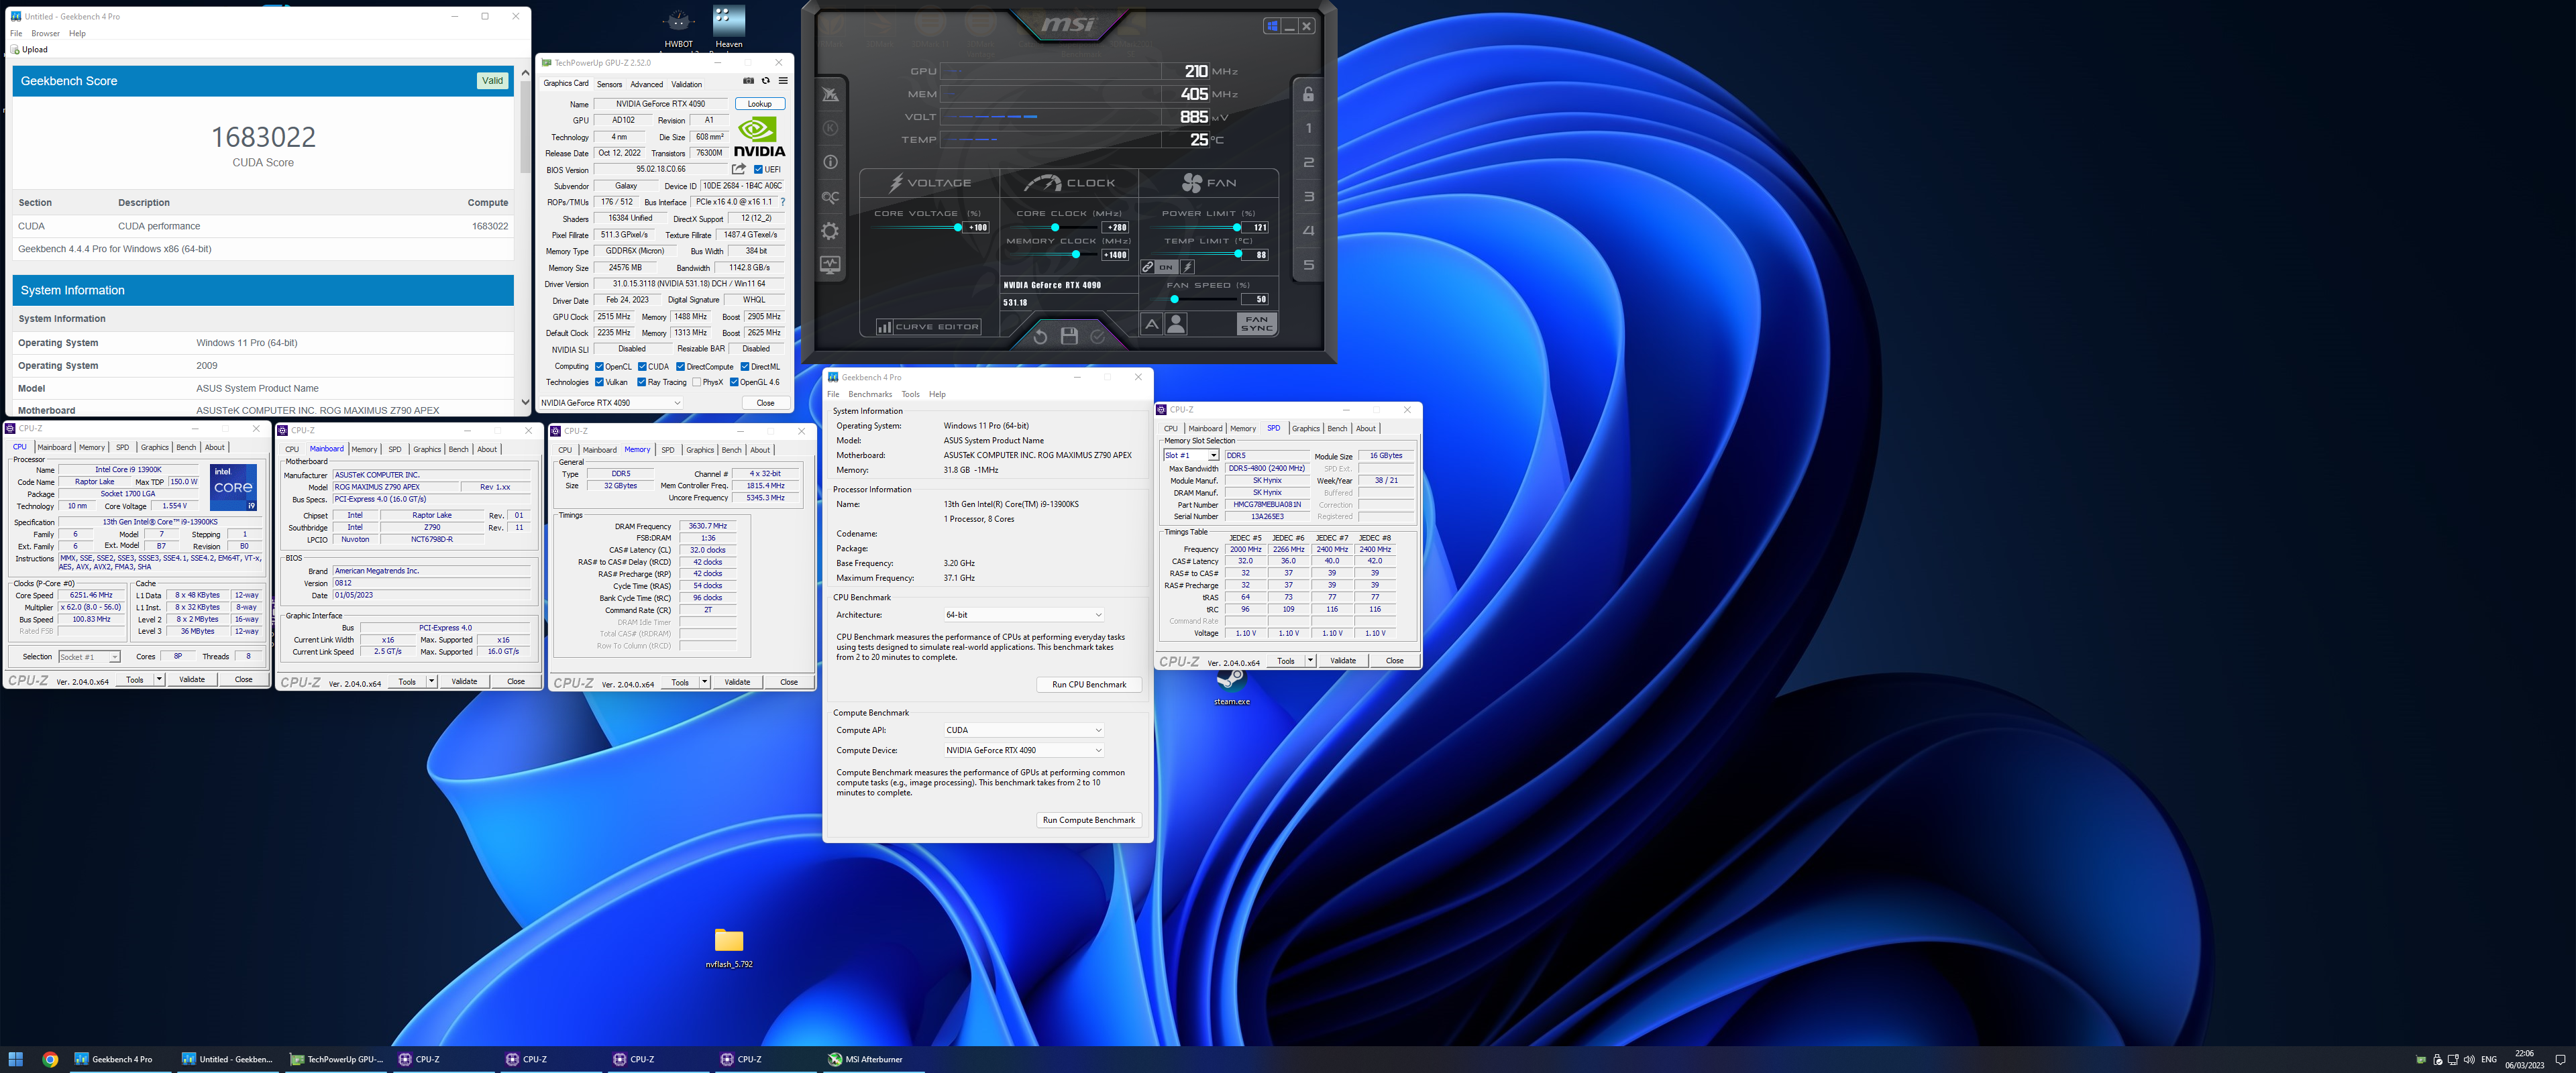Image resolution: width=2576 pixels, height=1073 pixels.
Task: Apply Afterburner settings checkmark icon
Action: (1098, 336)
